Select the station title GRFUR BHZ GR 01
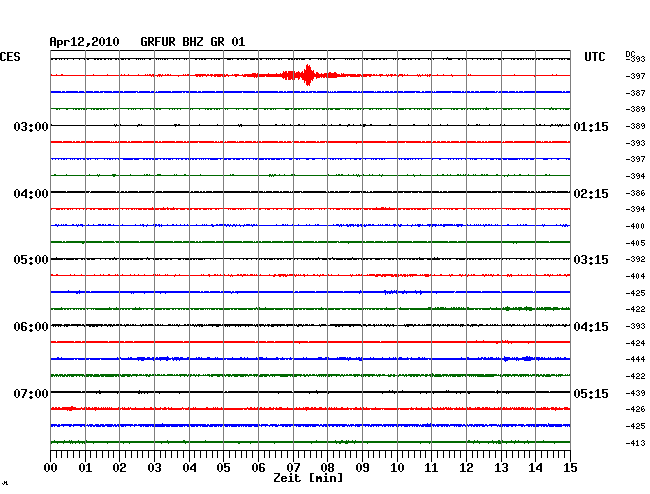The width and height of the screenshot is (650, 494). tap(193, 42)
